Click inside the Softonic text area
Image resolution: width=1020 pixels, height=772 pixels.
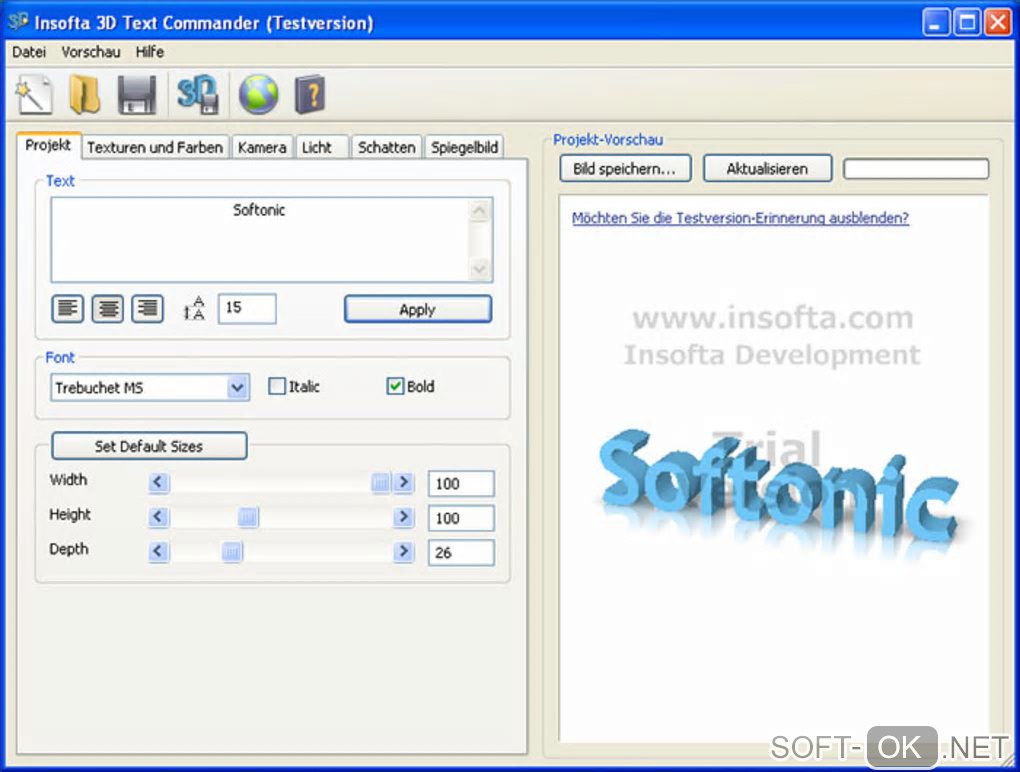260,240
